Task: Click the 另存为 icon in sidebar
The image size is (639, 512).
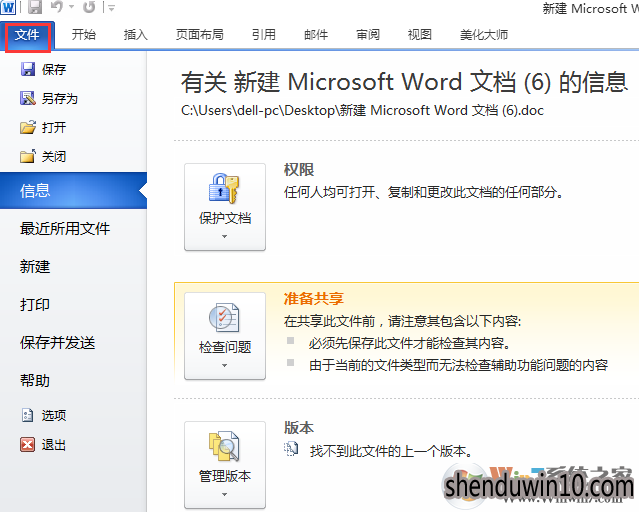Action: coord(28,98)
